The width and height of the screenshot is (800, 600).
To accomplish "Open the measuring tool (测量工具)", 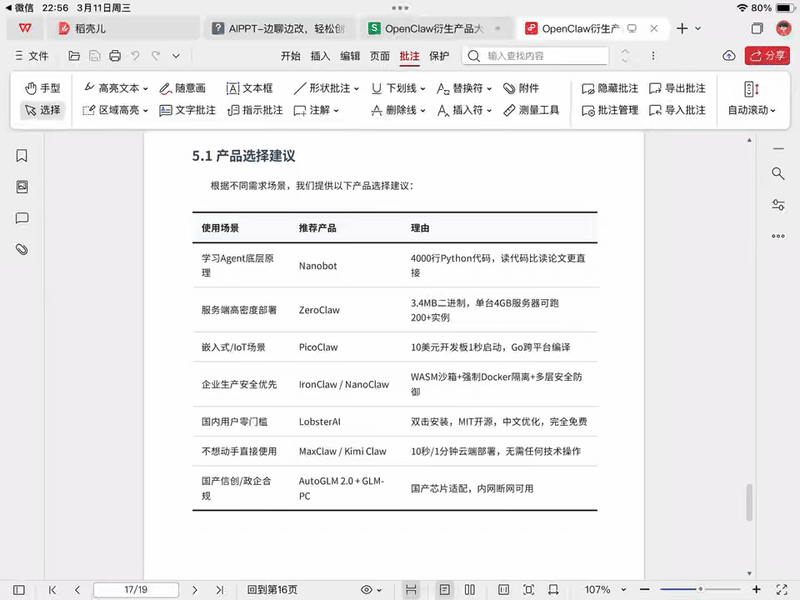I will (531, 110).
